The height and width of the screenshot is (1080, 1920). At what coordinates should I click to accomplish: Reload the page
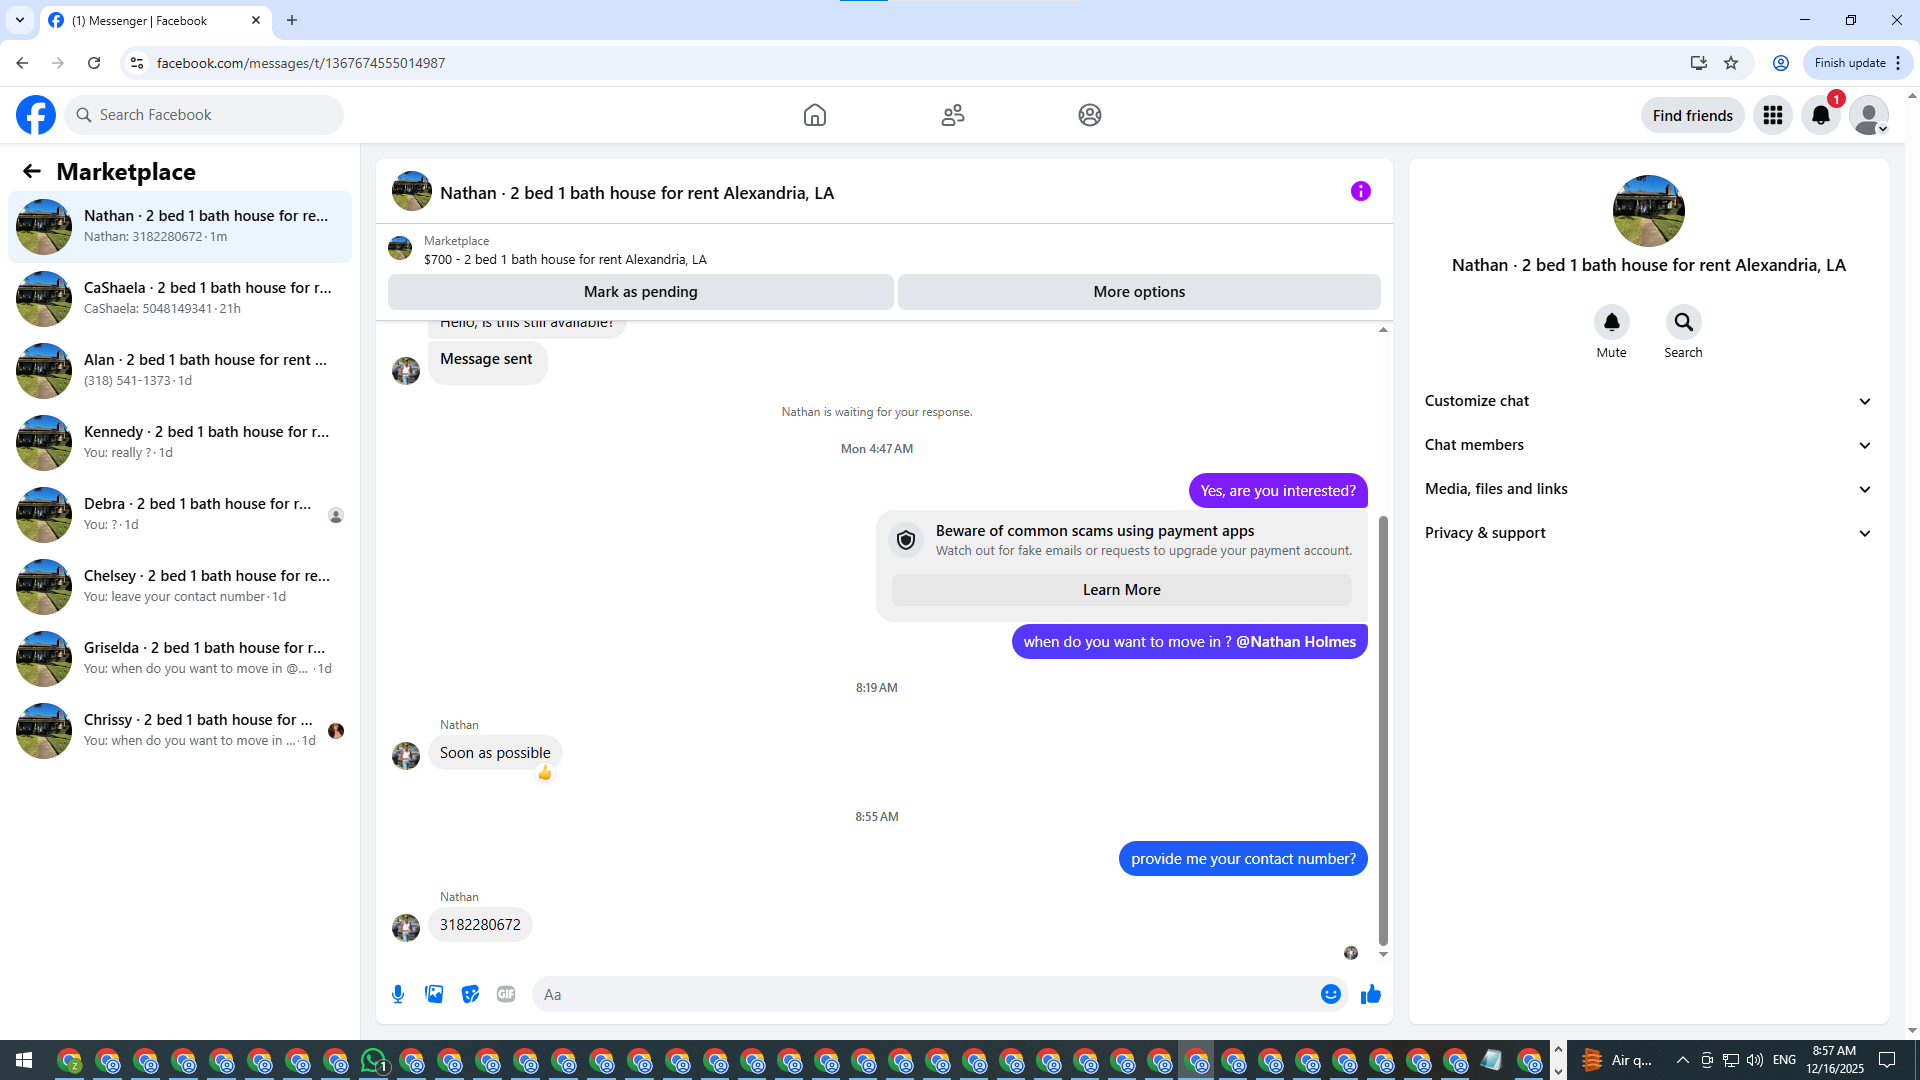click(94, 63)
